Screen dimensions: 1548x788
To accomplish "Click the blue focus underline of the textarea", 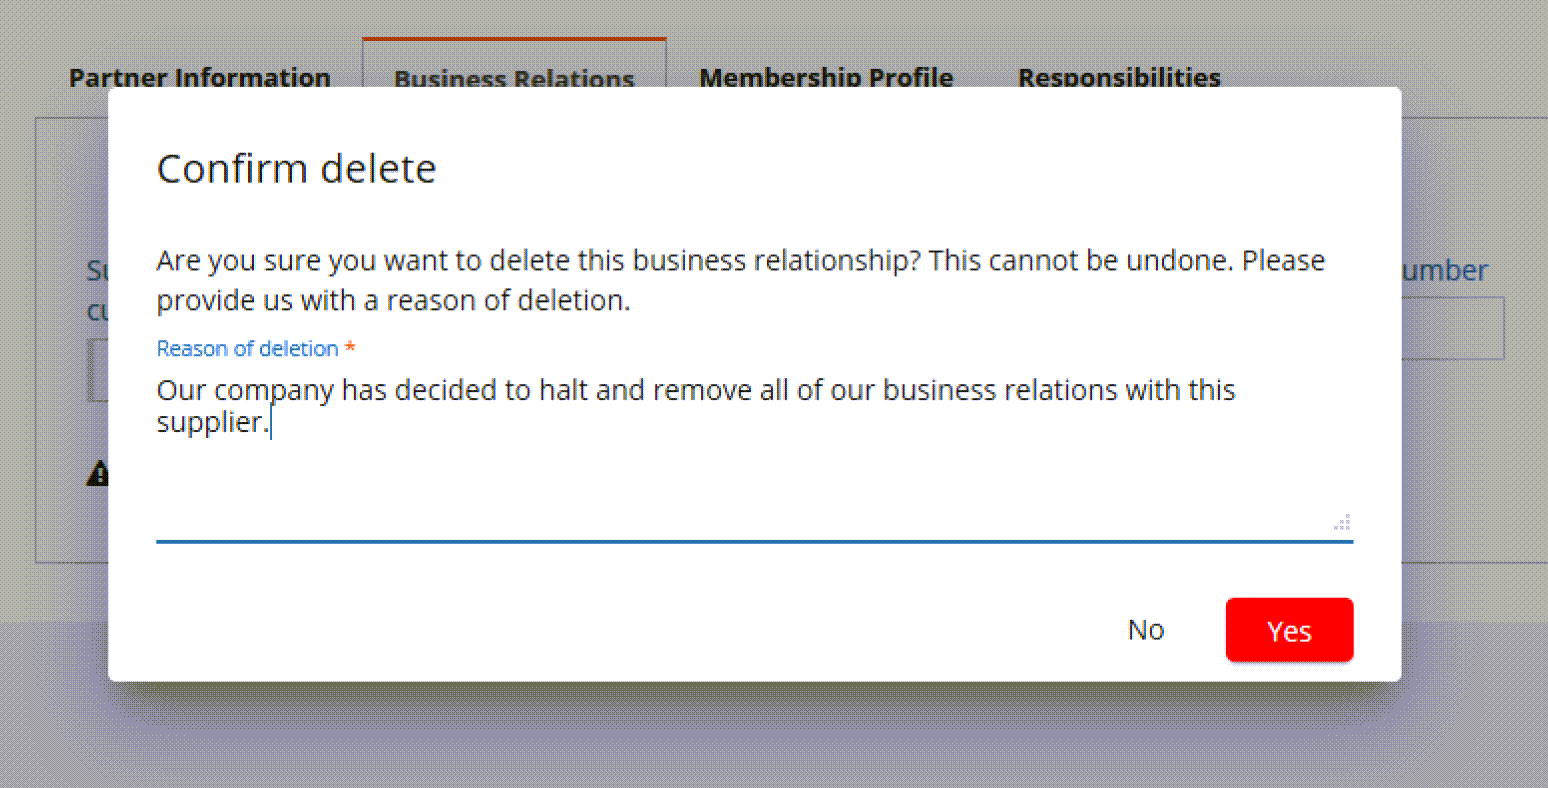I will click(x=754, y=542).
